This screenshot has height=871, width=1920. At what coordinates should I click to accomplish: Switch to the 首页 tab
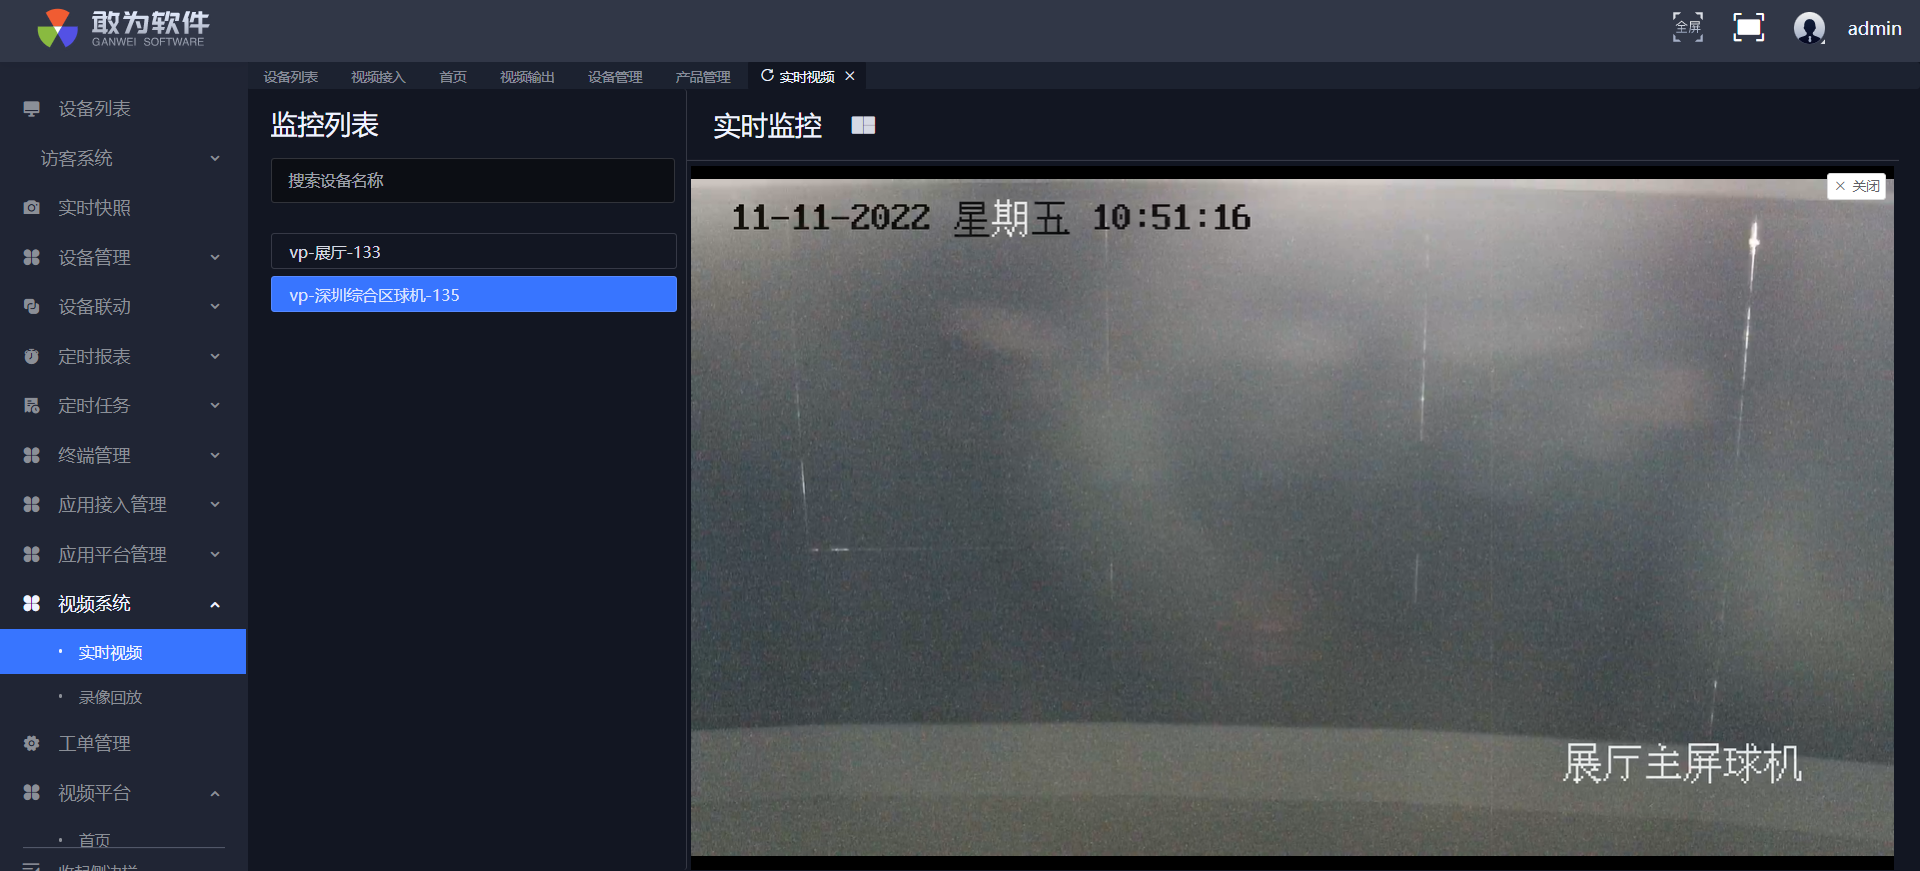[453, 77]
